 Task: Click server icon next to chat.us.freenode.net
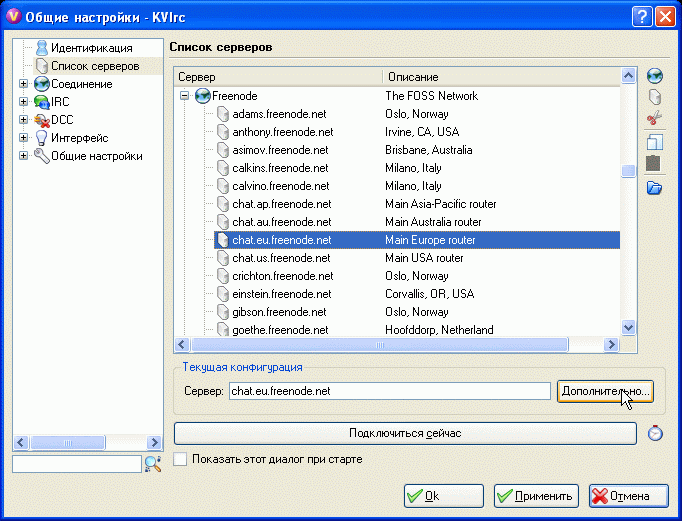pyautogui.click(x=223, y=258)
